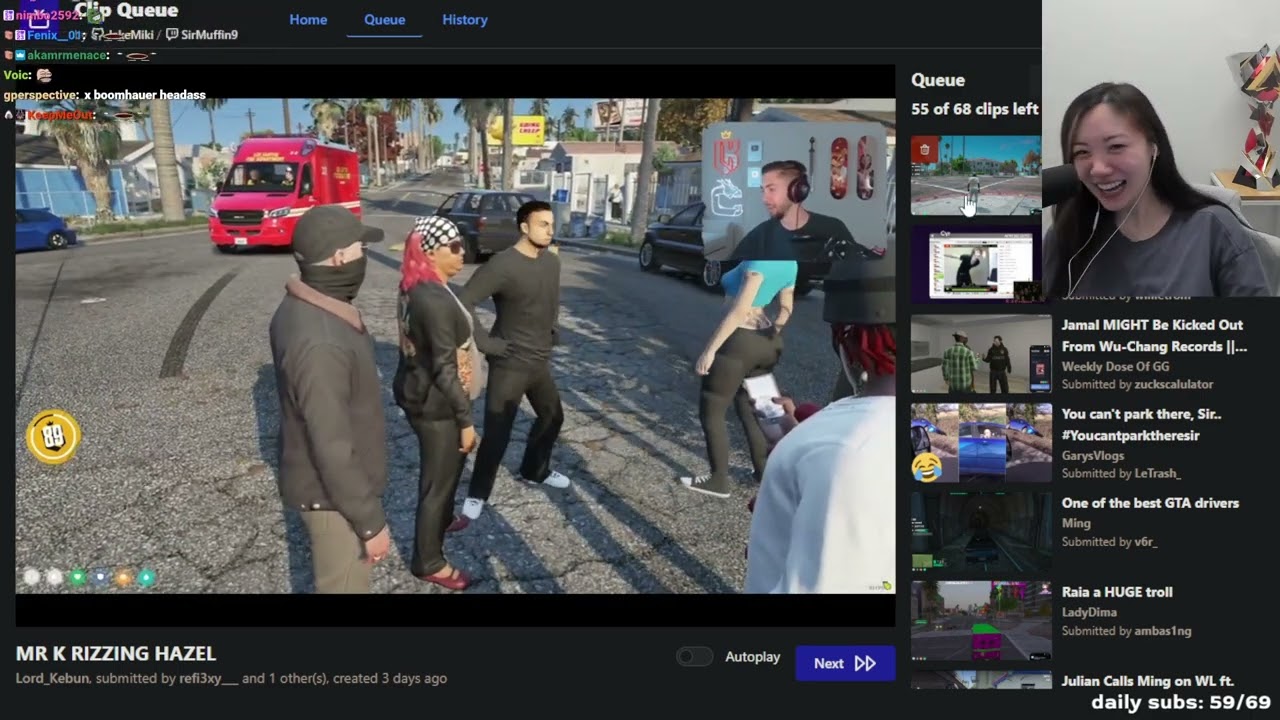Open the 'You can't park there' thumbnail
This screenshot has height=720, width=1280.
(981, 443)
